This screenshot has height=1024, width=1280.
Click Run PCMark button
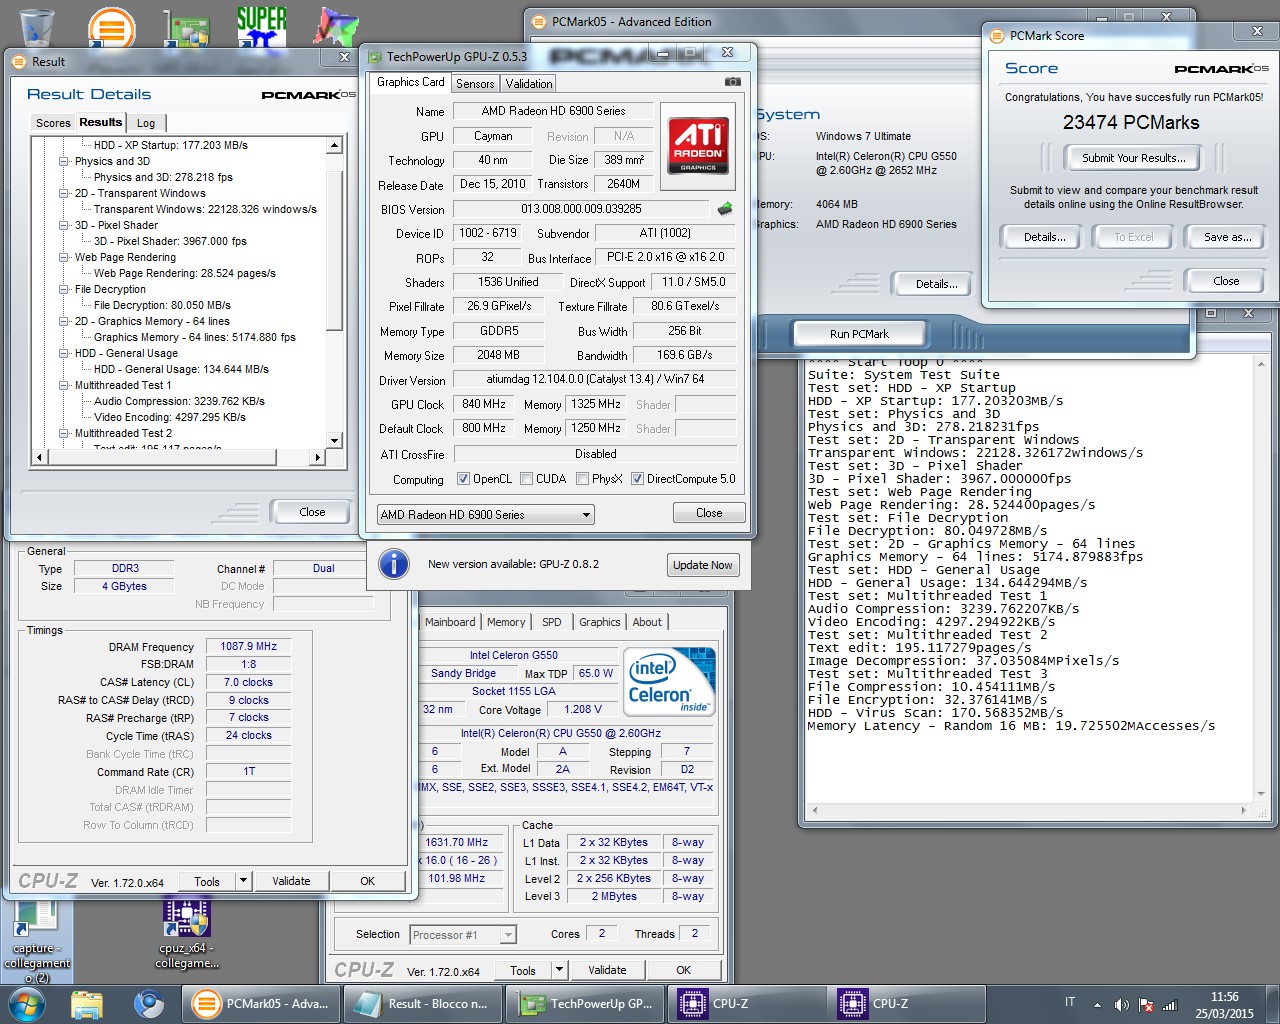pyautogui.click(x=858, y=334)
